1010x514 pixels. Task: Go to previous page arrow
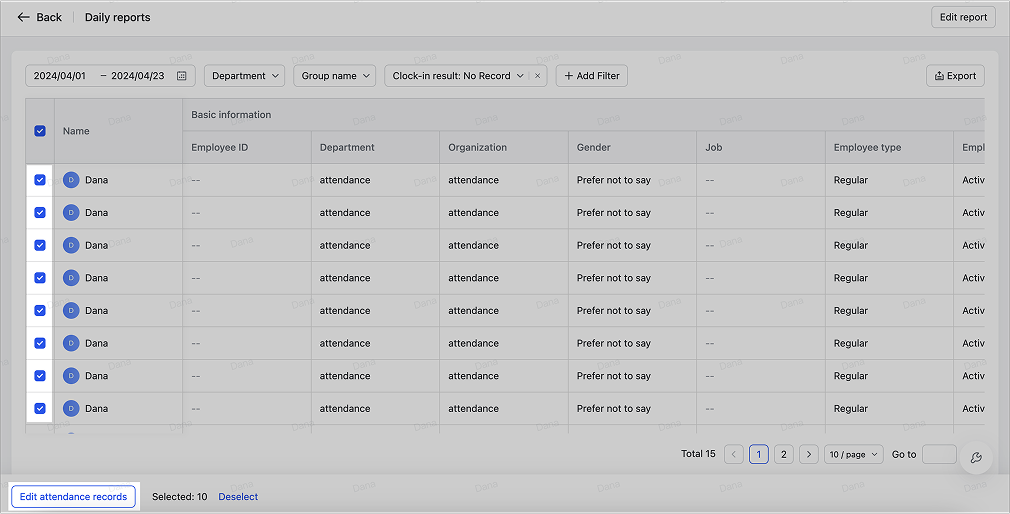pyautogui.click(x=734, y=454)
